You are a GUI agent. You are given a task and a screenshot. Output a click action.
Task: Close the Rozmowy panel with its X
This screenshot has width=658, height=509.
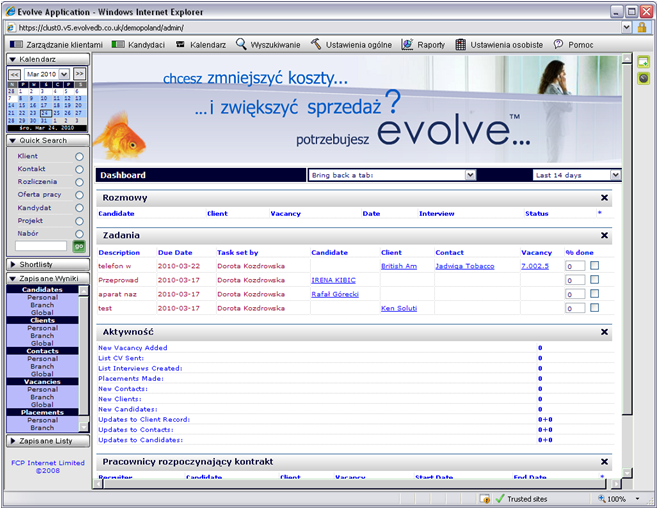tap(604, 198)
